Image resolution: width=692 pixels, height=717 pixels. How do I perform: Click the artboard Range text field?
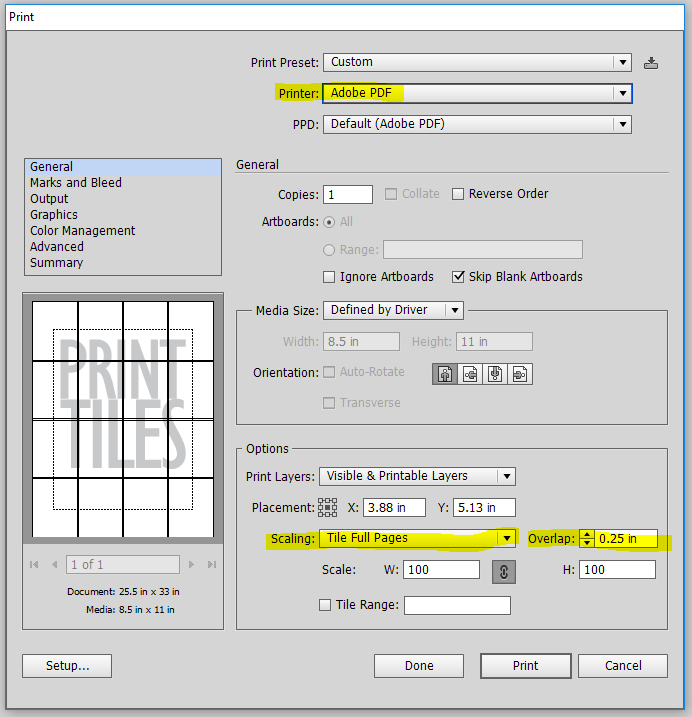pyautogui.click(x=483, y=250)
